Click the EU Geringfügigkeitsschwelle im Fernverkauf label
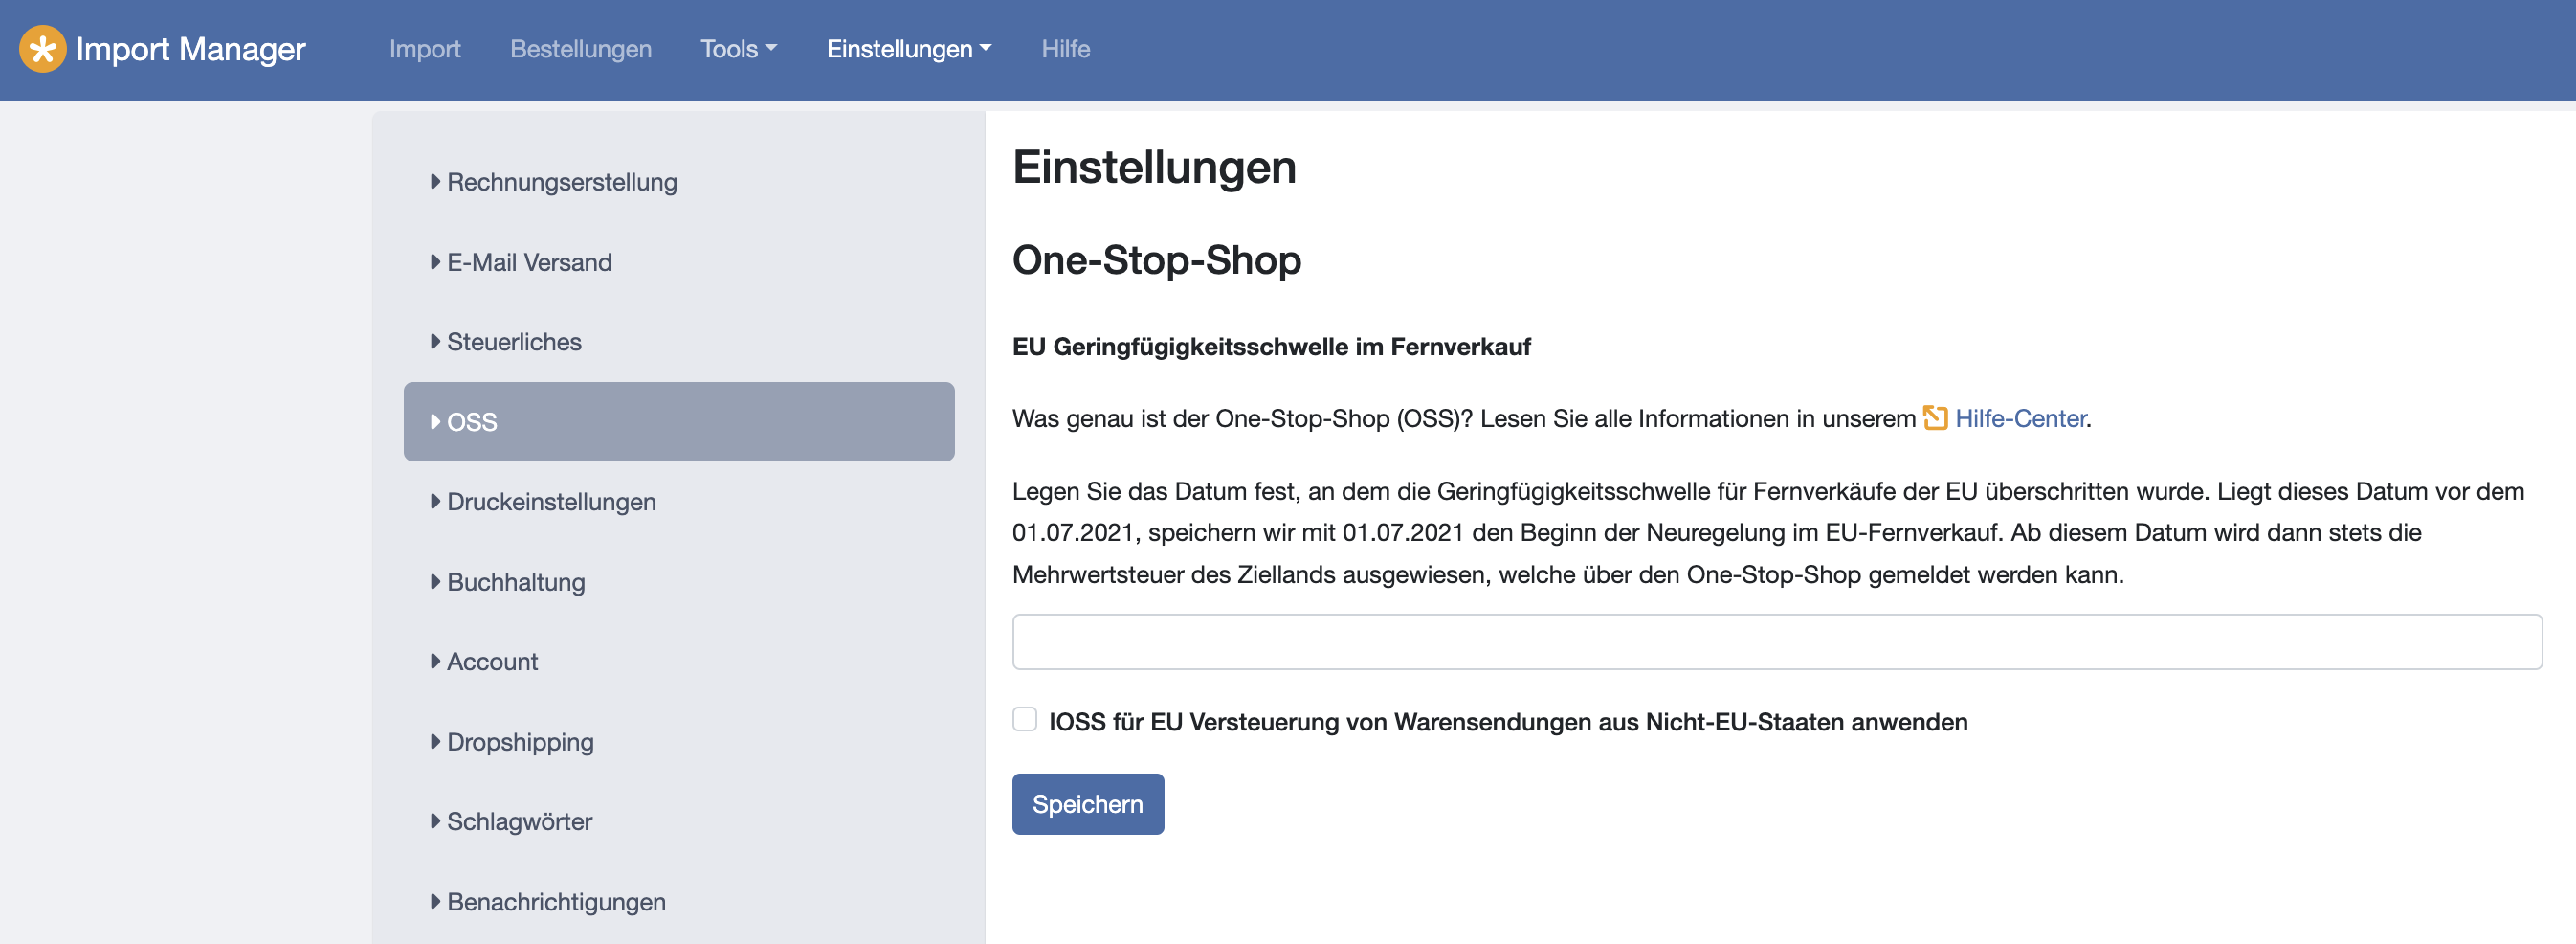2576x944 pixels. pyautogui.click(x=1271, y=347)
